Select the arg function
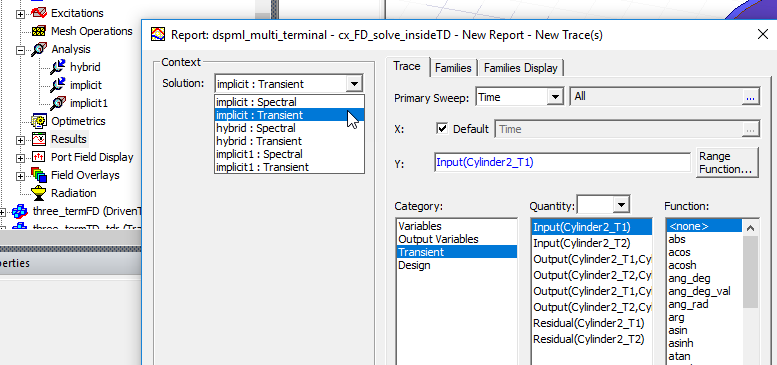 [705, 317]
